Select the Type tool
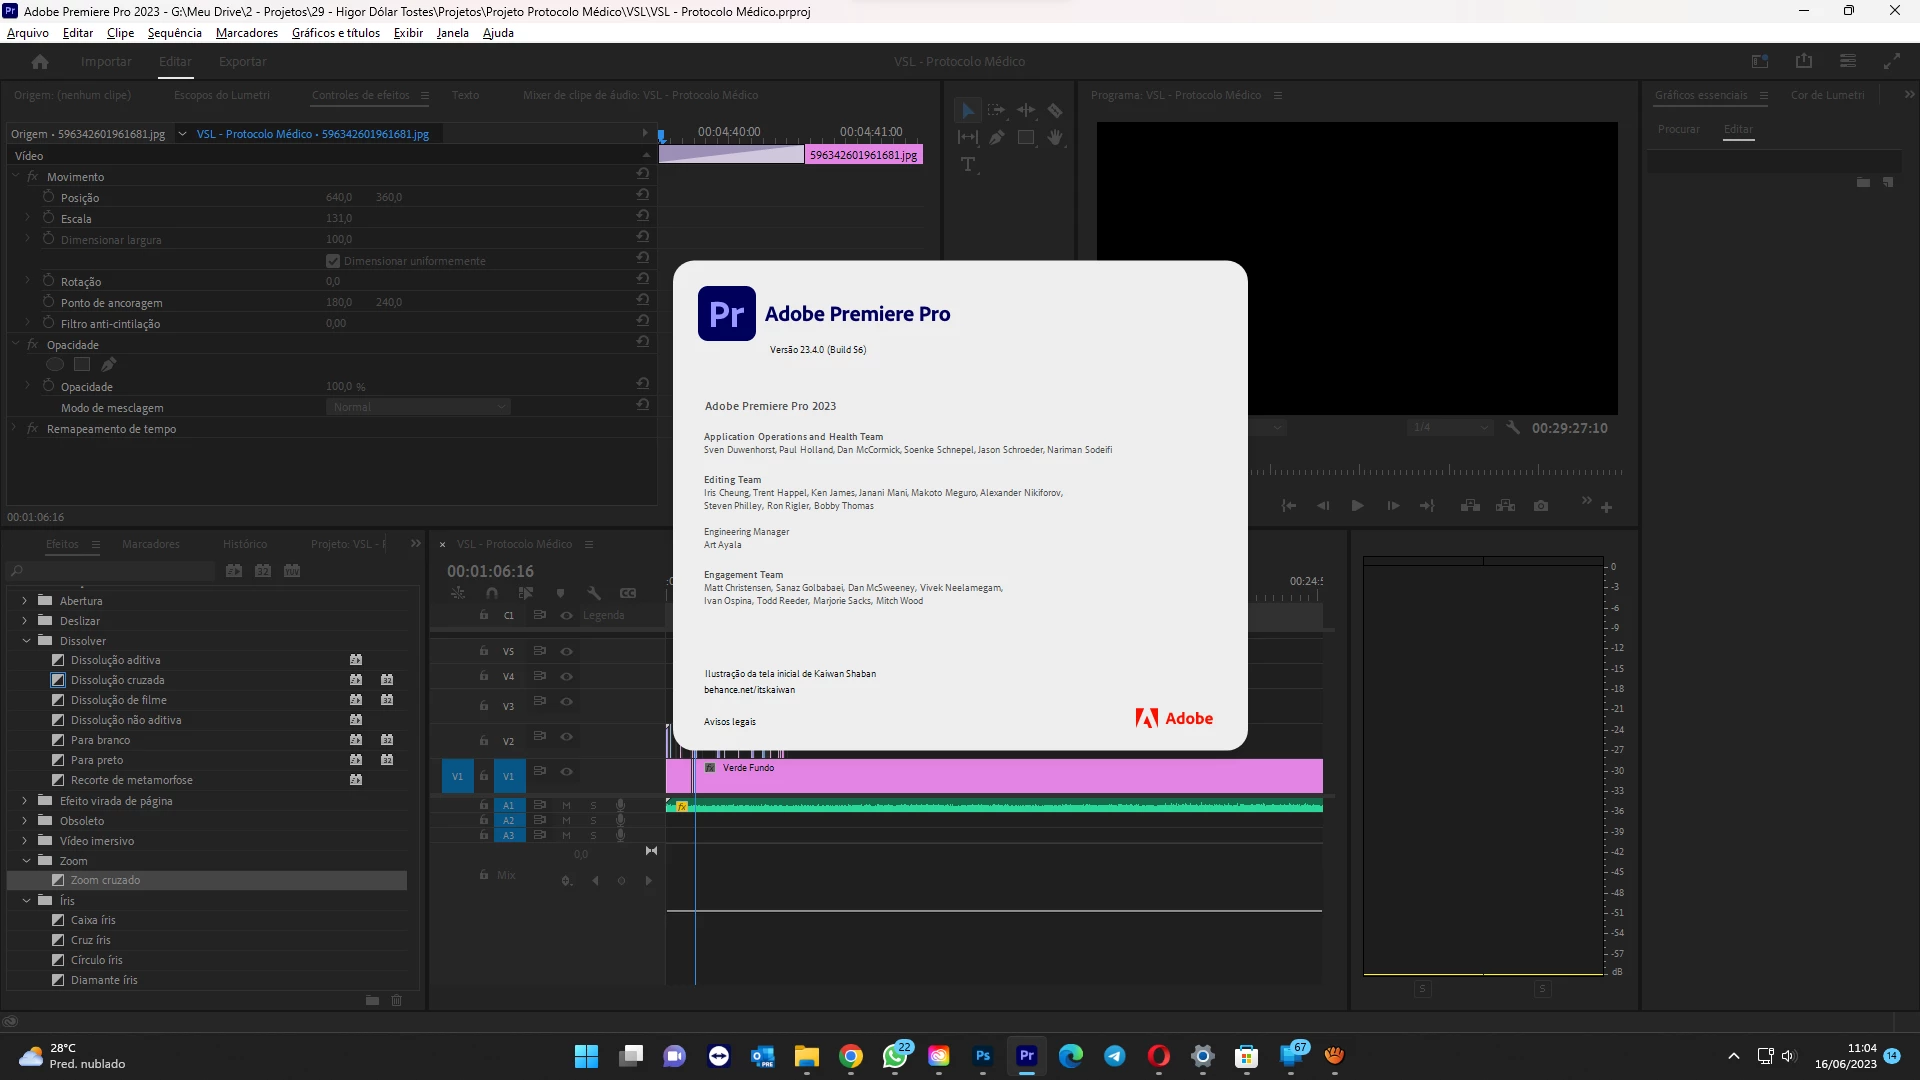The image size is (1920, 1080). (x=968, y=165)
